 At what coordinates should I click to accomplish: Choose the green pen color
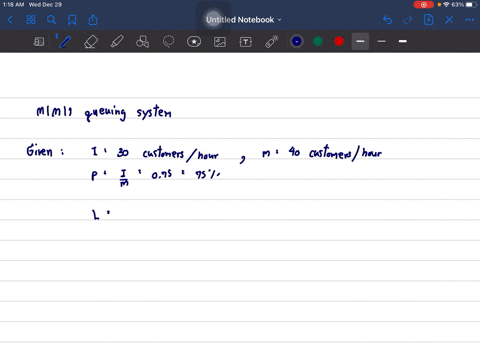pos(318,41)
